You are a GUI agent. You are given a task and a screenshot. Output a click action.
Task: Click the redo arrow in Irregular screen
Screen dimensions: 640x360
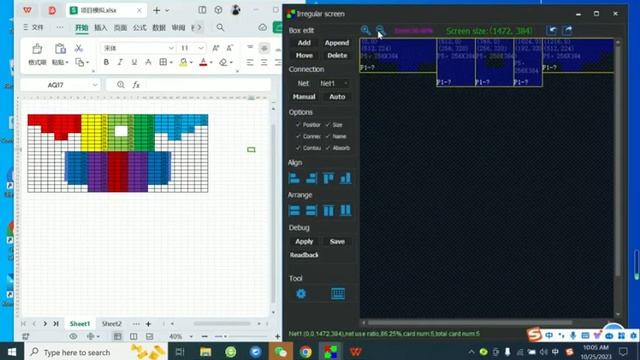[x=567, y=30]
